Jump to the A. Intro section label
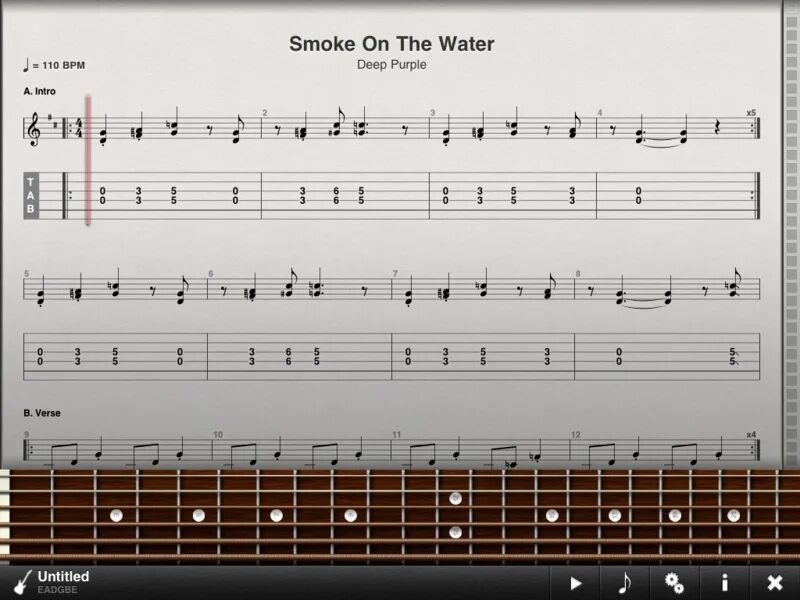 coord(39,91)
